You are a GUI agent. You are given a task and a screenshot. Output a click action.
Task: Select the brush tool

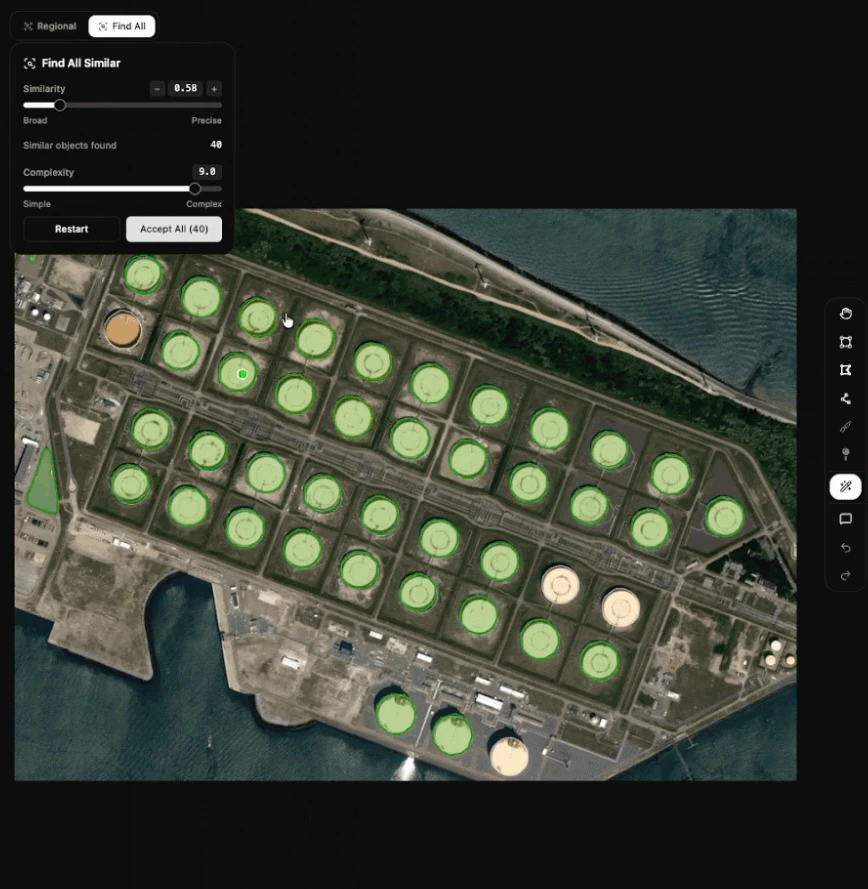(x=845, y=426)
